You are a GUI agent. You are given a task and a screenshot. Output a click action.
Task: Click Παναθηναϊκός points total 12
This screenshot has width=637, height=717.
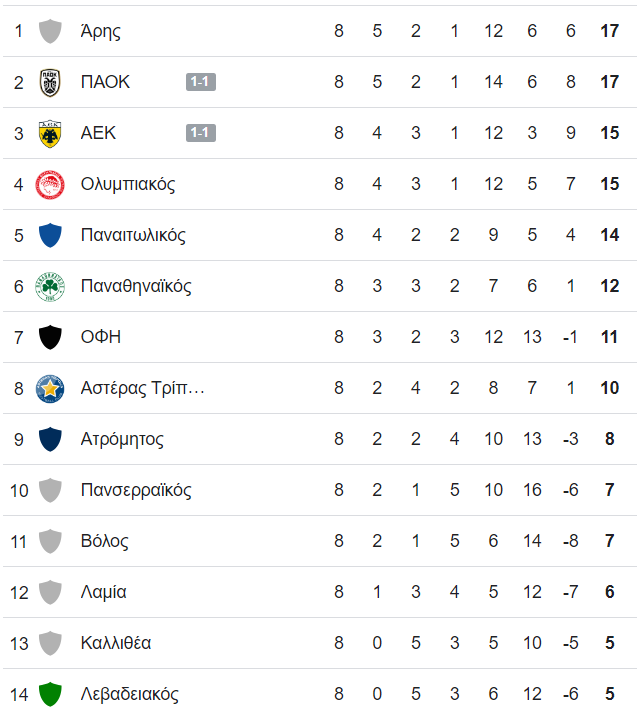(x=609, y=286)
